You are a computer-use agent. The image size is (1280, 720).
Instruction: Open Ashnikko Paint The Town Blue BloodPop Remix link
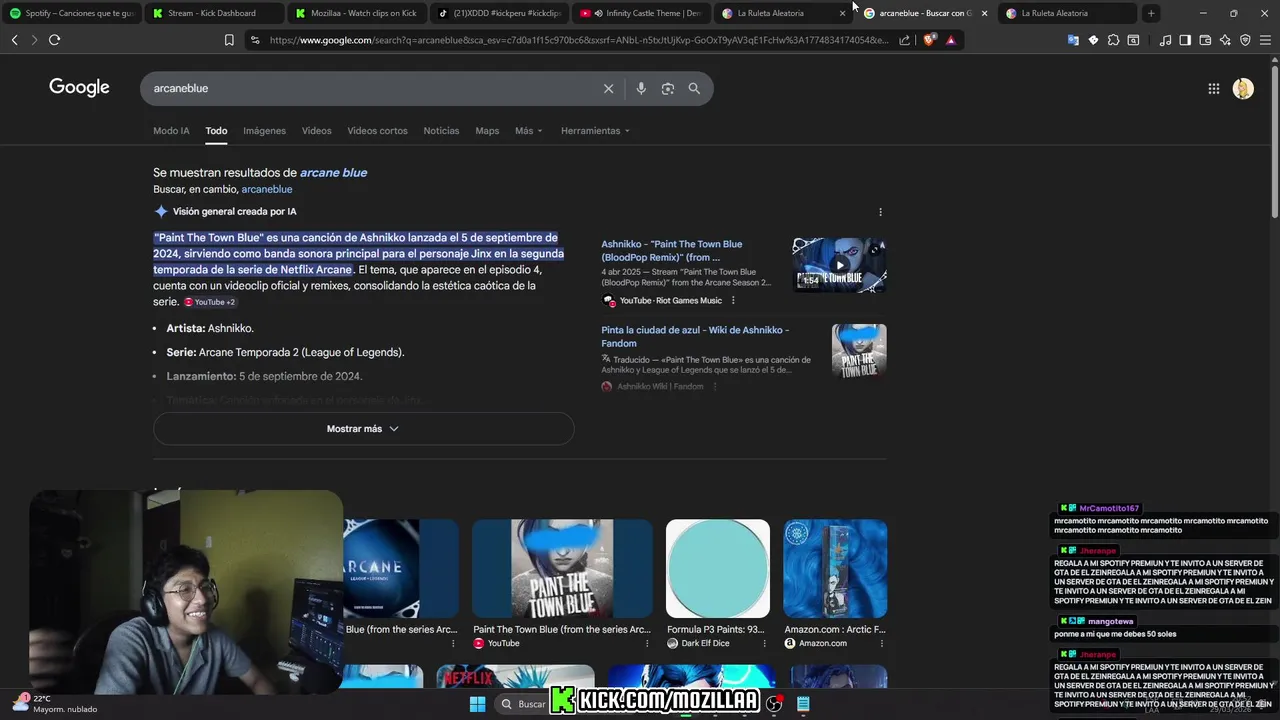(x=671, y=251)
